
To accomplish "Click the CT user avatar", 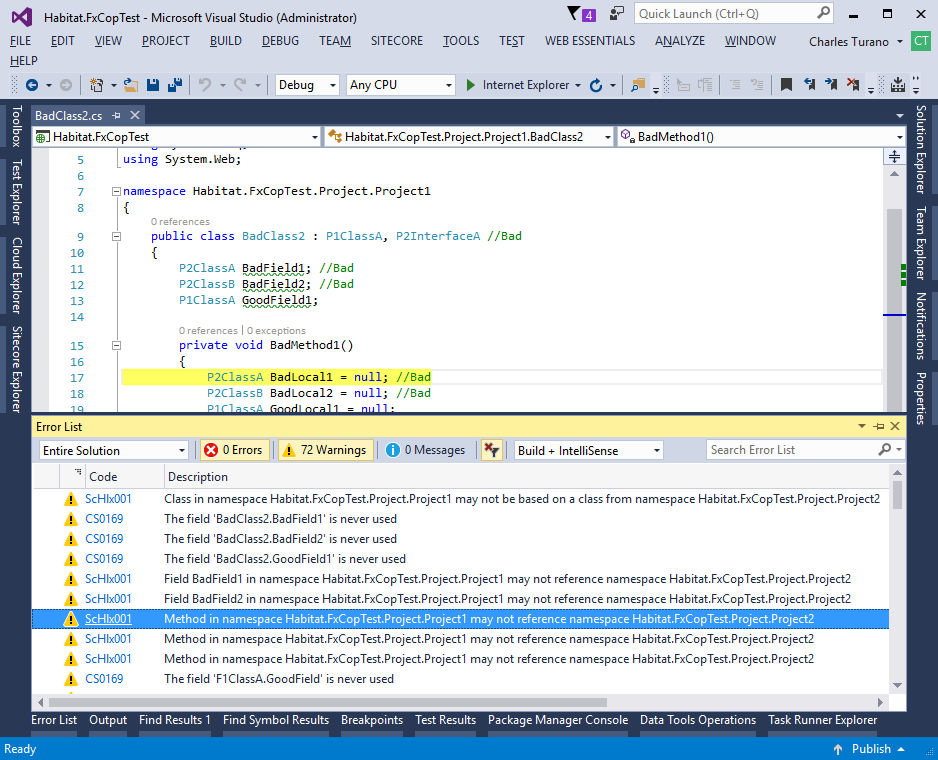I will (921, 41).
